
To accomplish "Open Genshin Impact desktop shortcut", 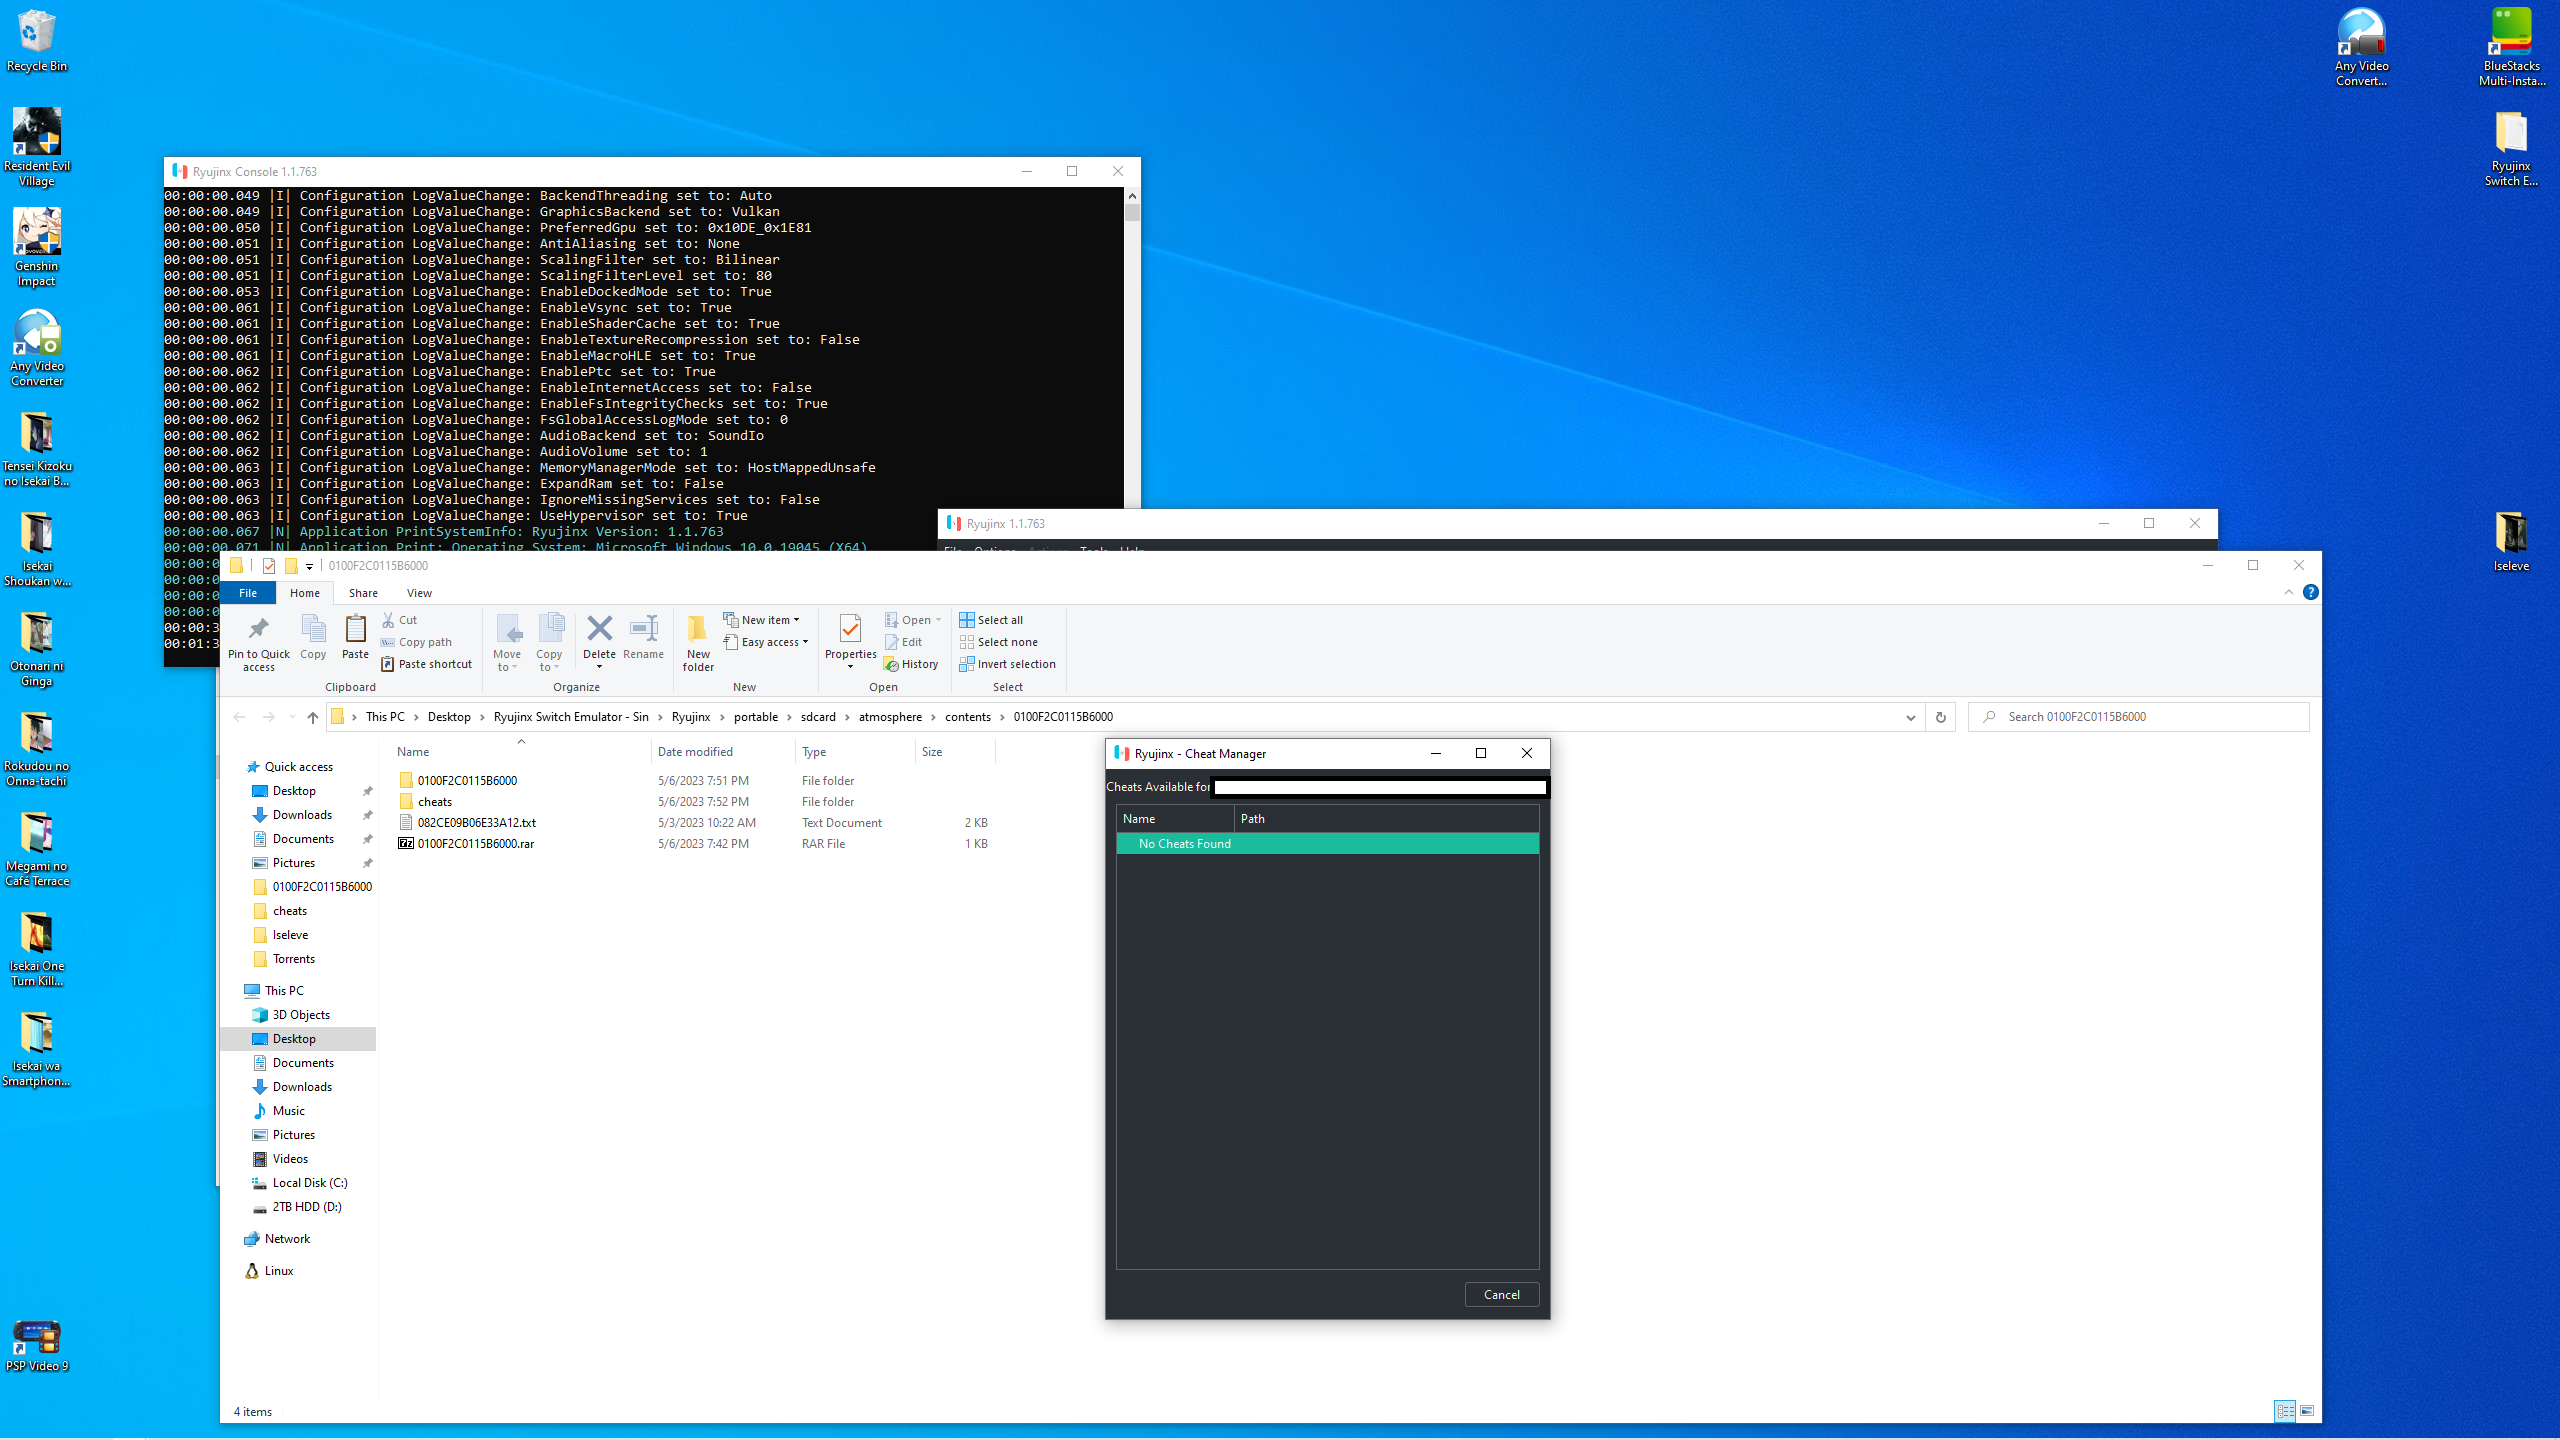I will 37,247.
